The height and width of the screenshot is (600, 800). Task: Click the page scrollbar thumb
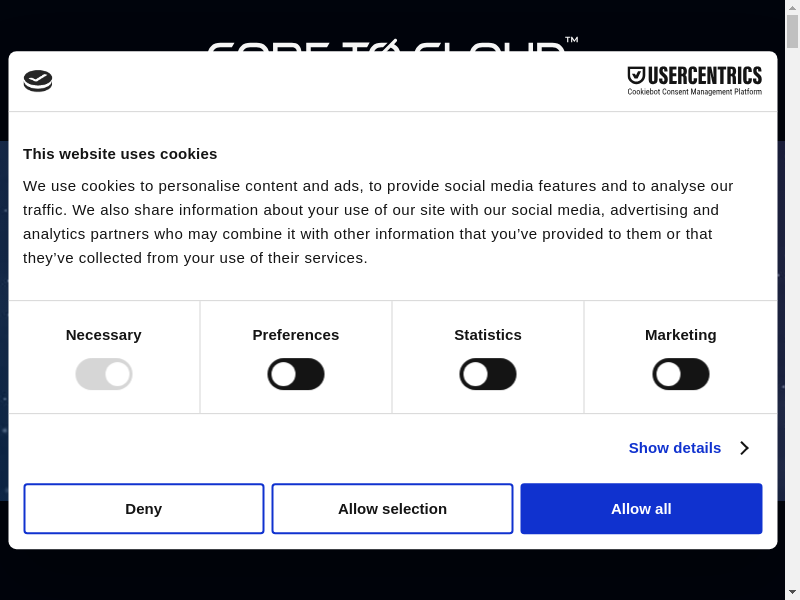pos(792,32)
